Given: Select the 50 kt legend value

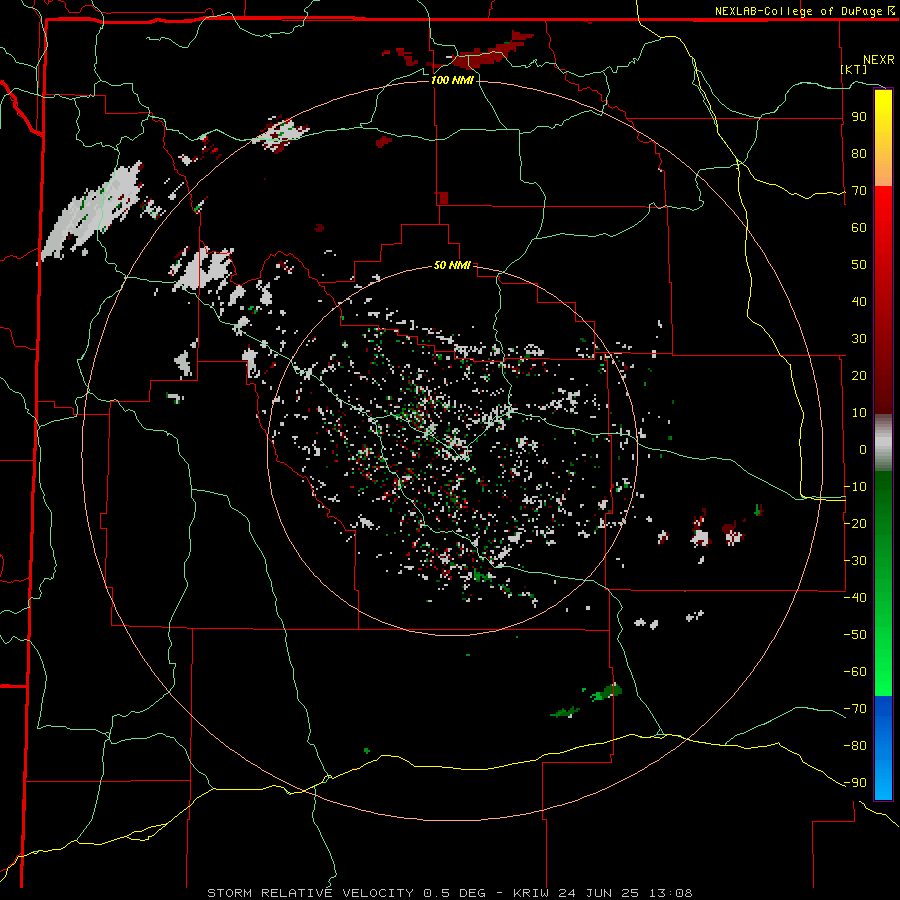Looking at the screenshot, I should (859, 265).
